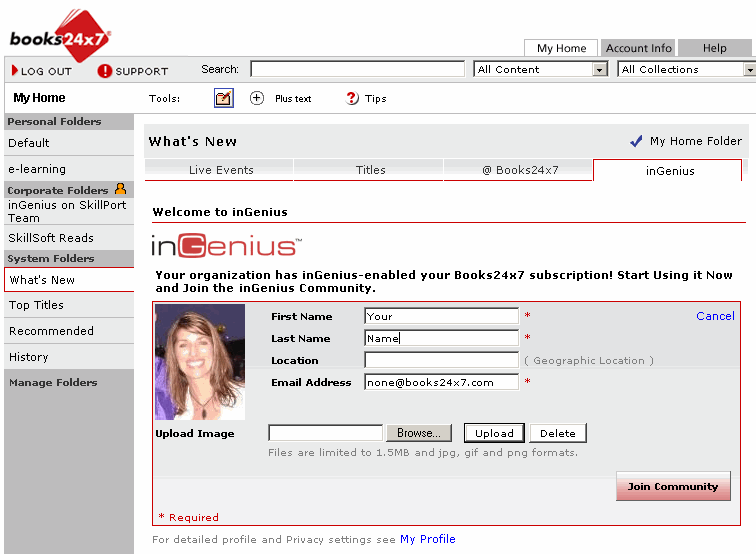This screenshot has height=554, width=756.
Task: Click the red Support exclamation icon
Action: point(104,71)
